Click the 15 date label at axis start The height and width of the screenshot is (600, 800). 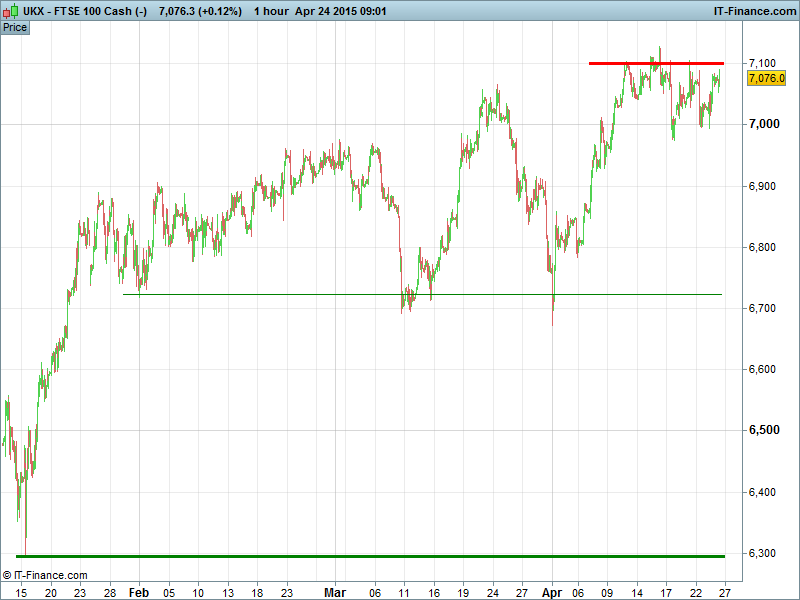pyautogui.click(x=21, y=592)
